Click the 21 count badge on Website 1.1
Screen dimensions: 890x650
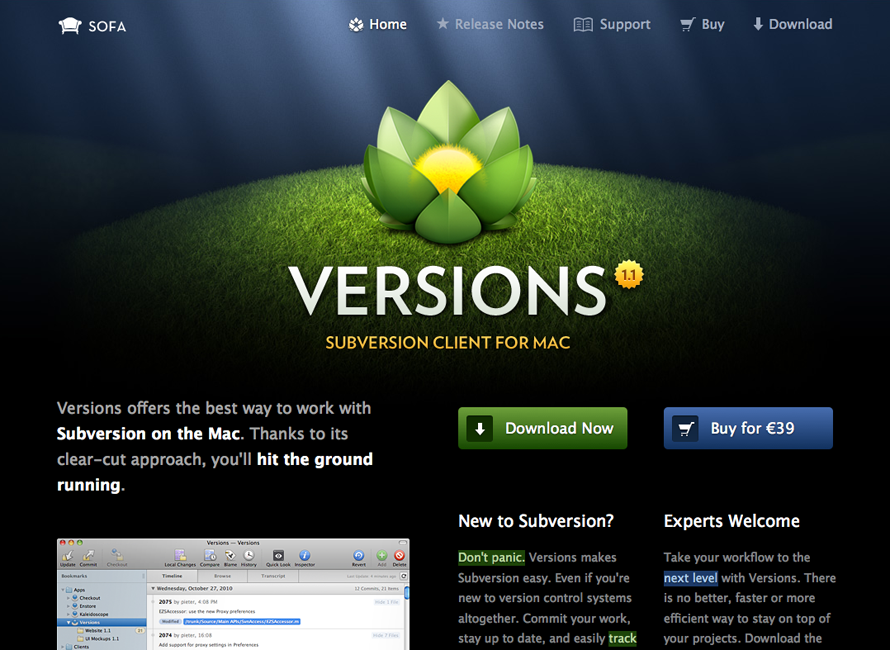(x=140, y=631)
